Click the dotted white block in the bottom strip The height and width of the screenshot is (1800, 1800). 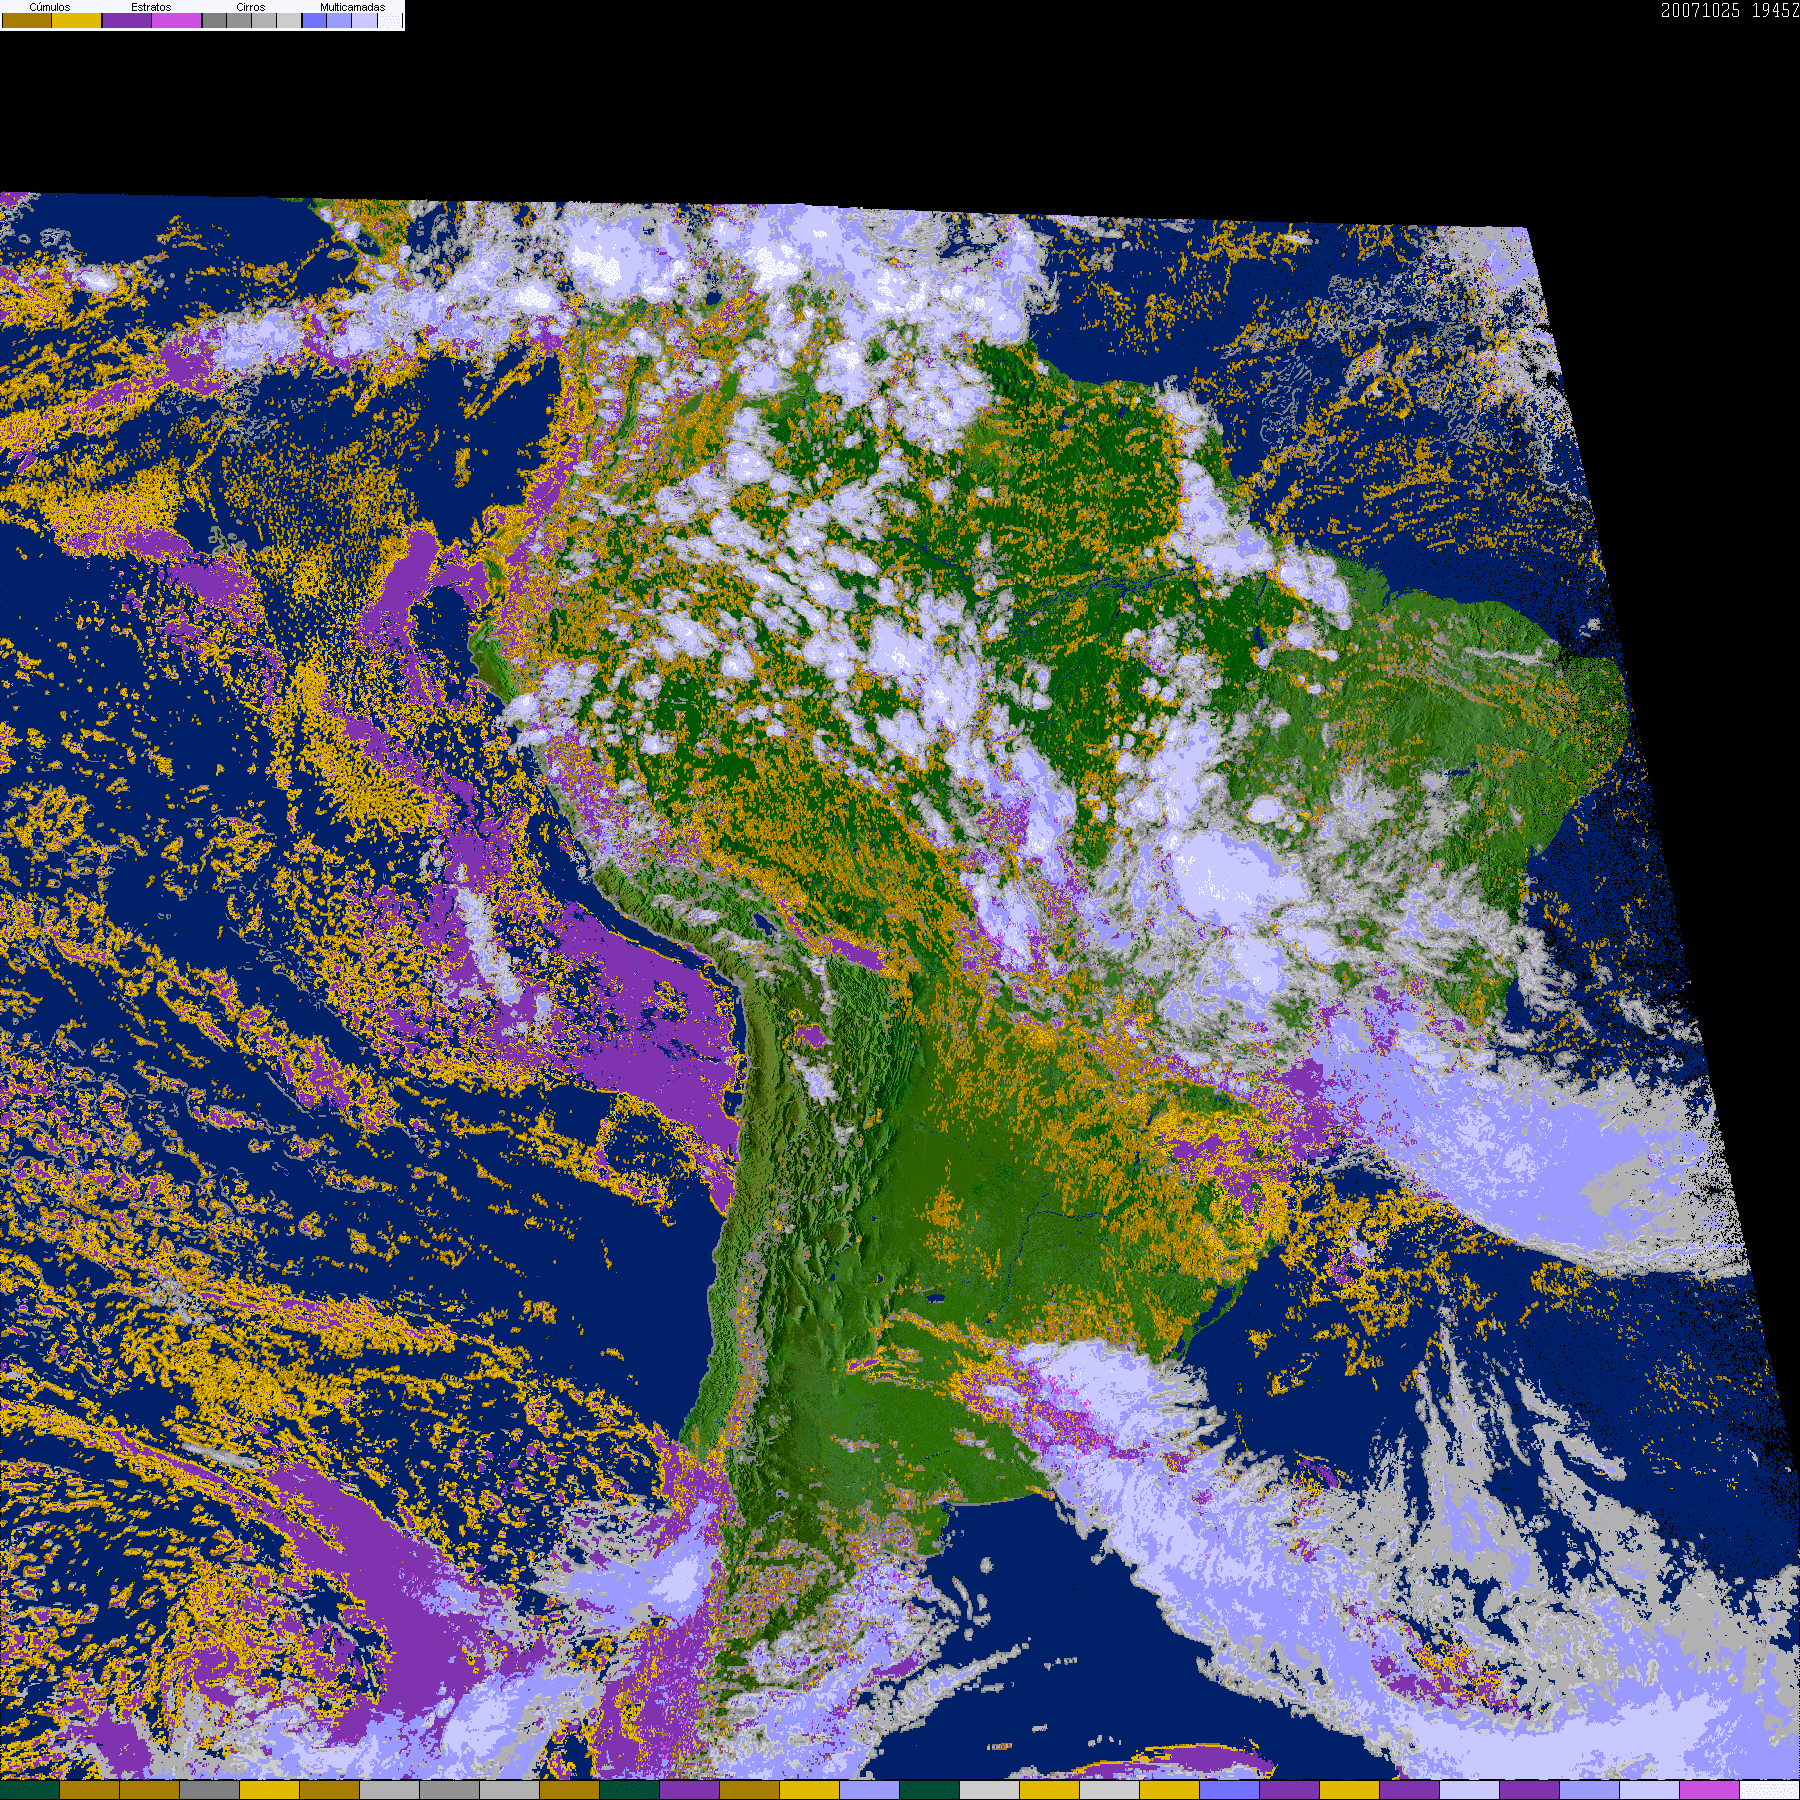coord(1770,1790)
